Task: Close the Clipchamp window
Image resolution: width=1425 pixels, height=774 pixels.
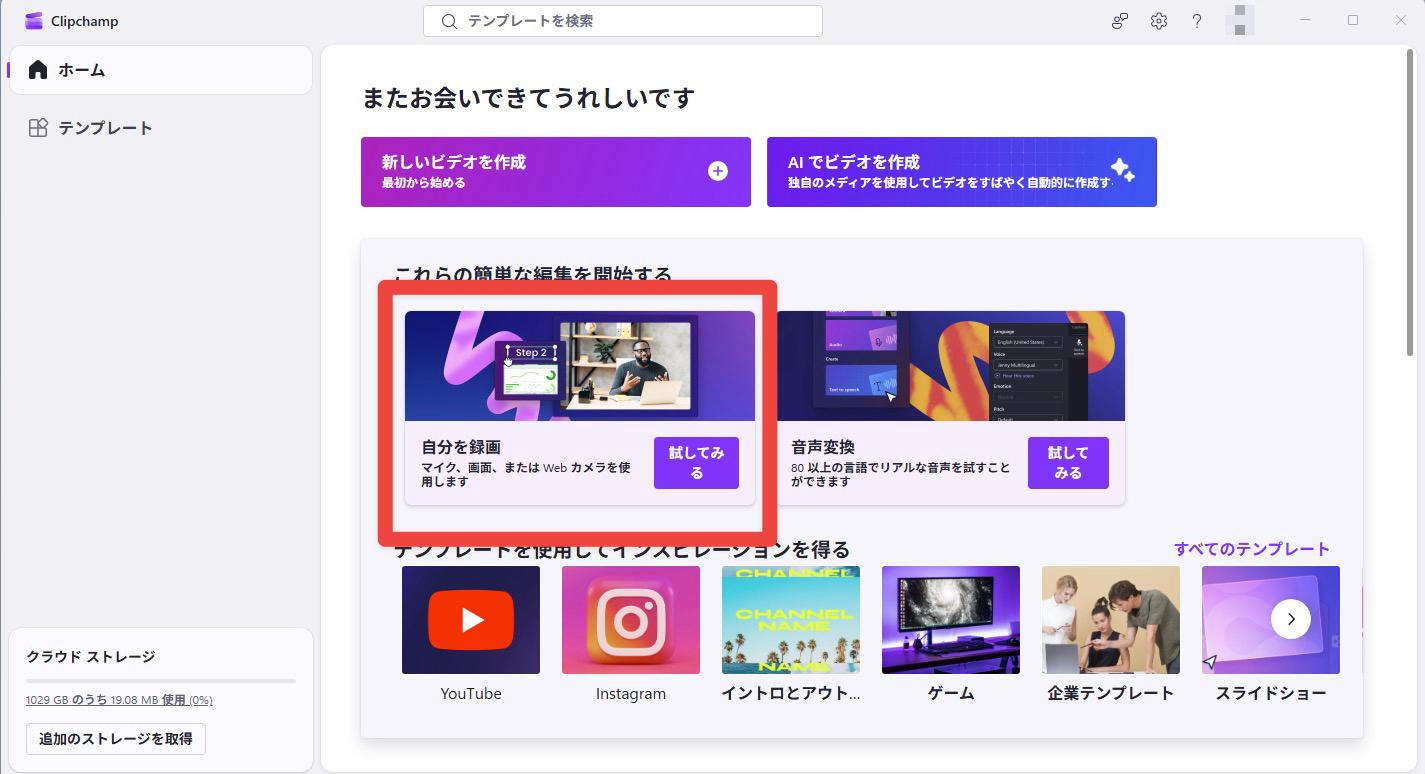Action: [1400, 20]
